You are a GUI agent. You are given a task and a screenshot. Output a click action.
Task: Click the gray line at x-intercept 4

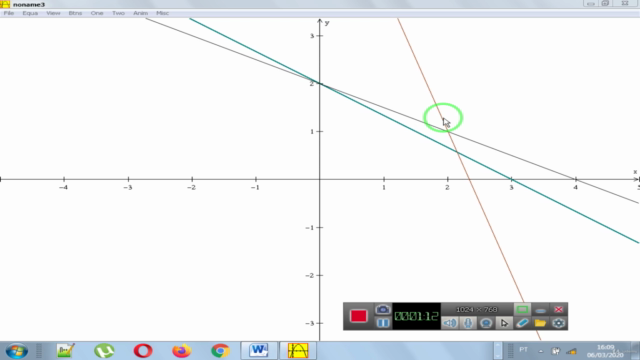(x=576, y=179)
